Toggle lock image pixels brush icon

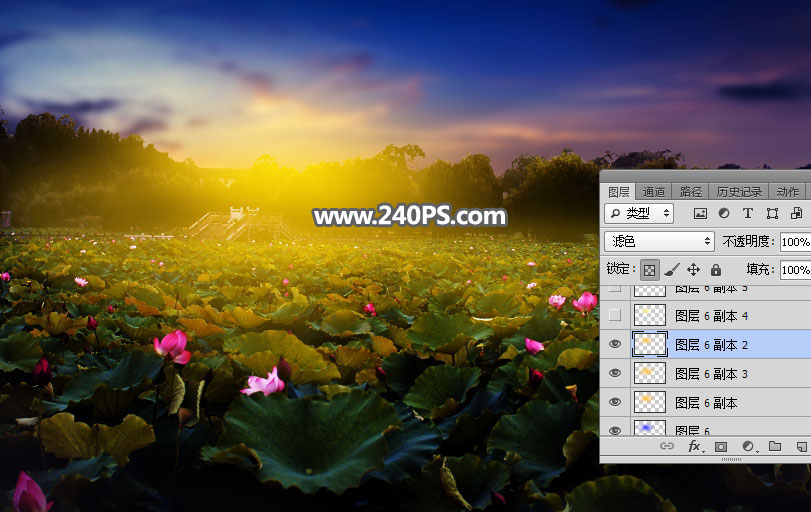(672, 269)
